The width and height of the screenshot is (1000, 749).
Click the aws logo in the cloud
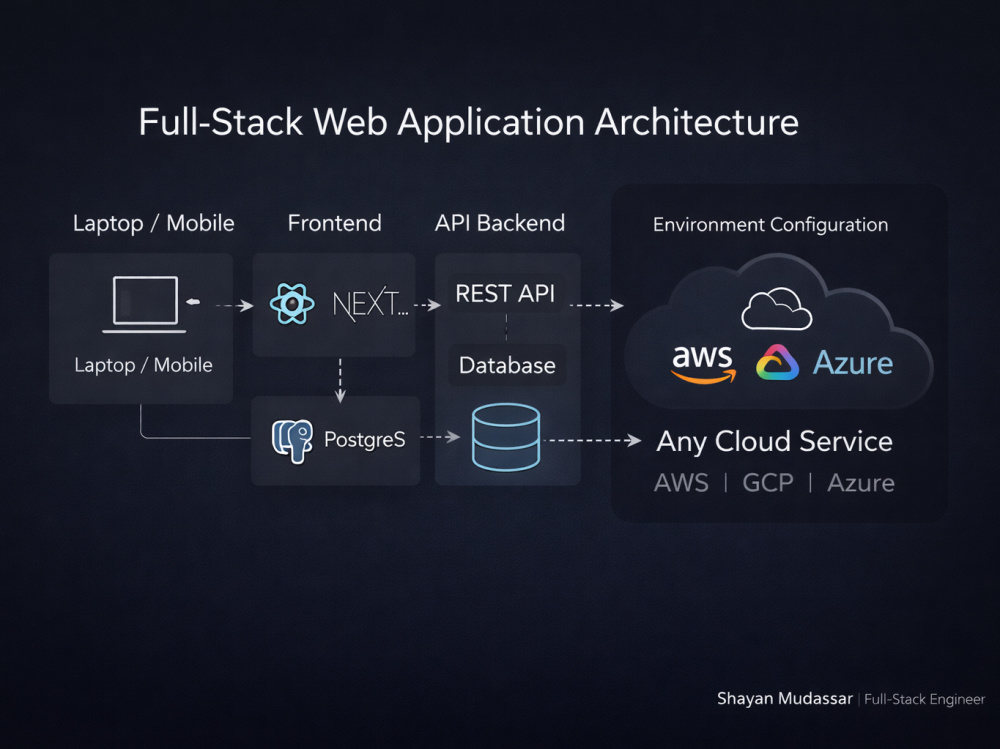pos(703,364)
